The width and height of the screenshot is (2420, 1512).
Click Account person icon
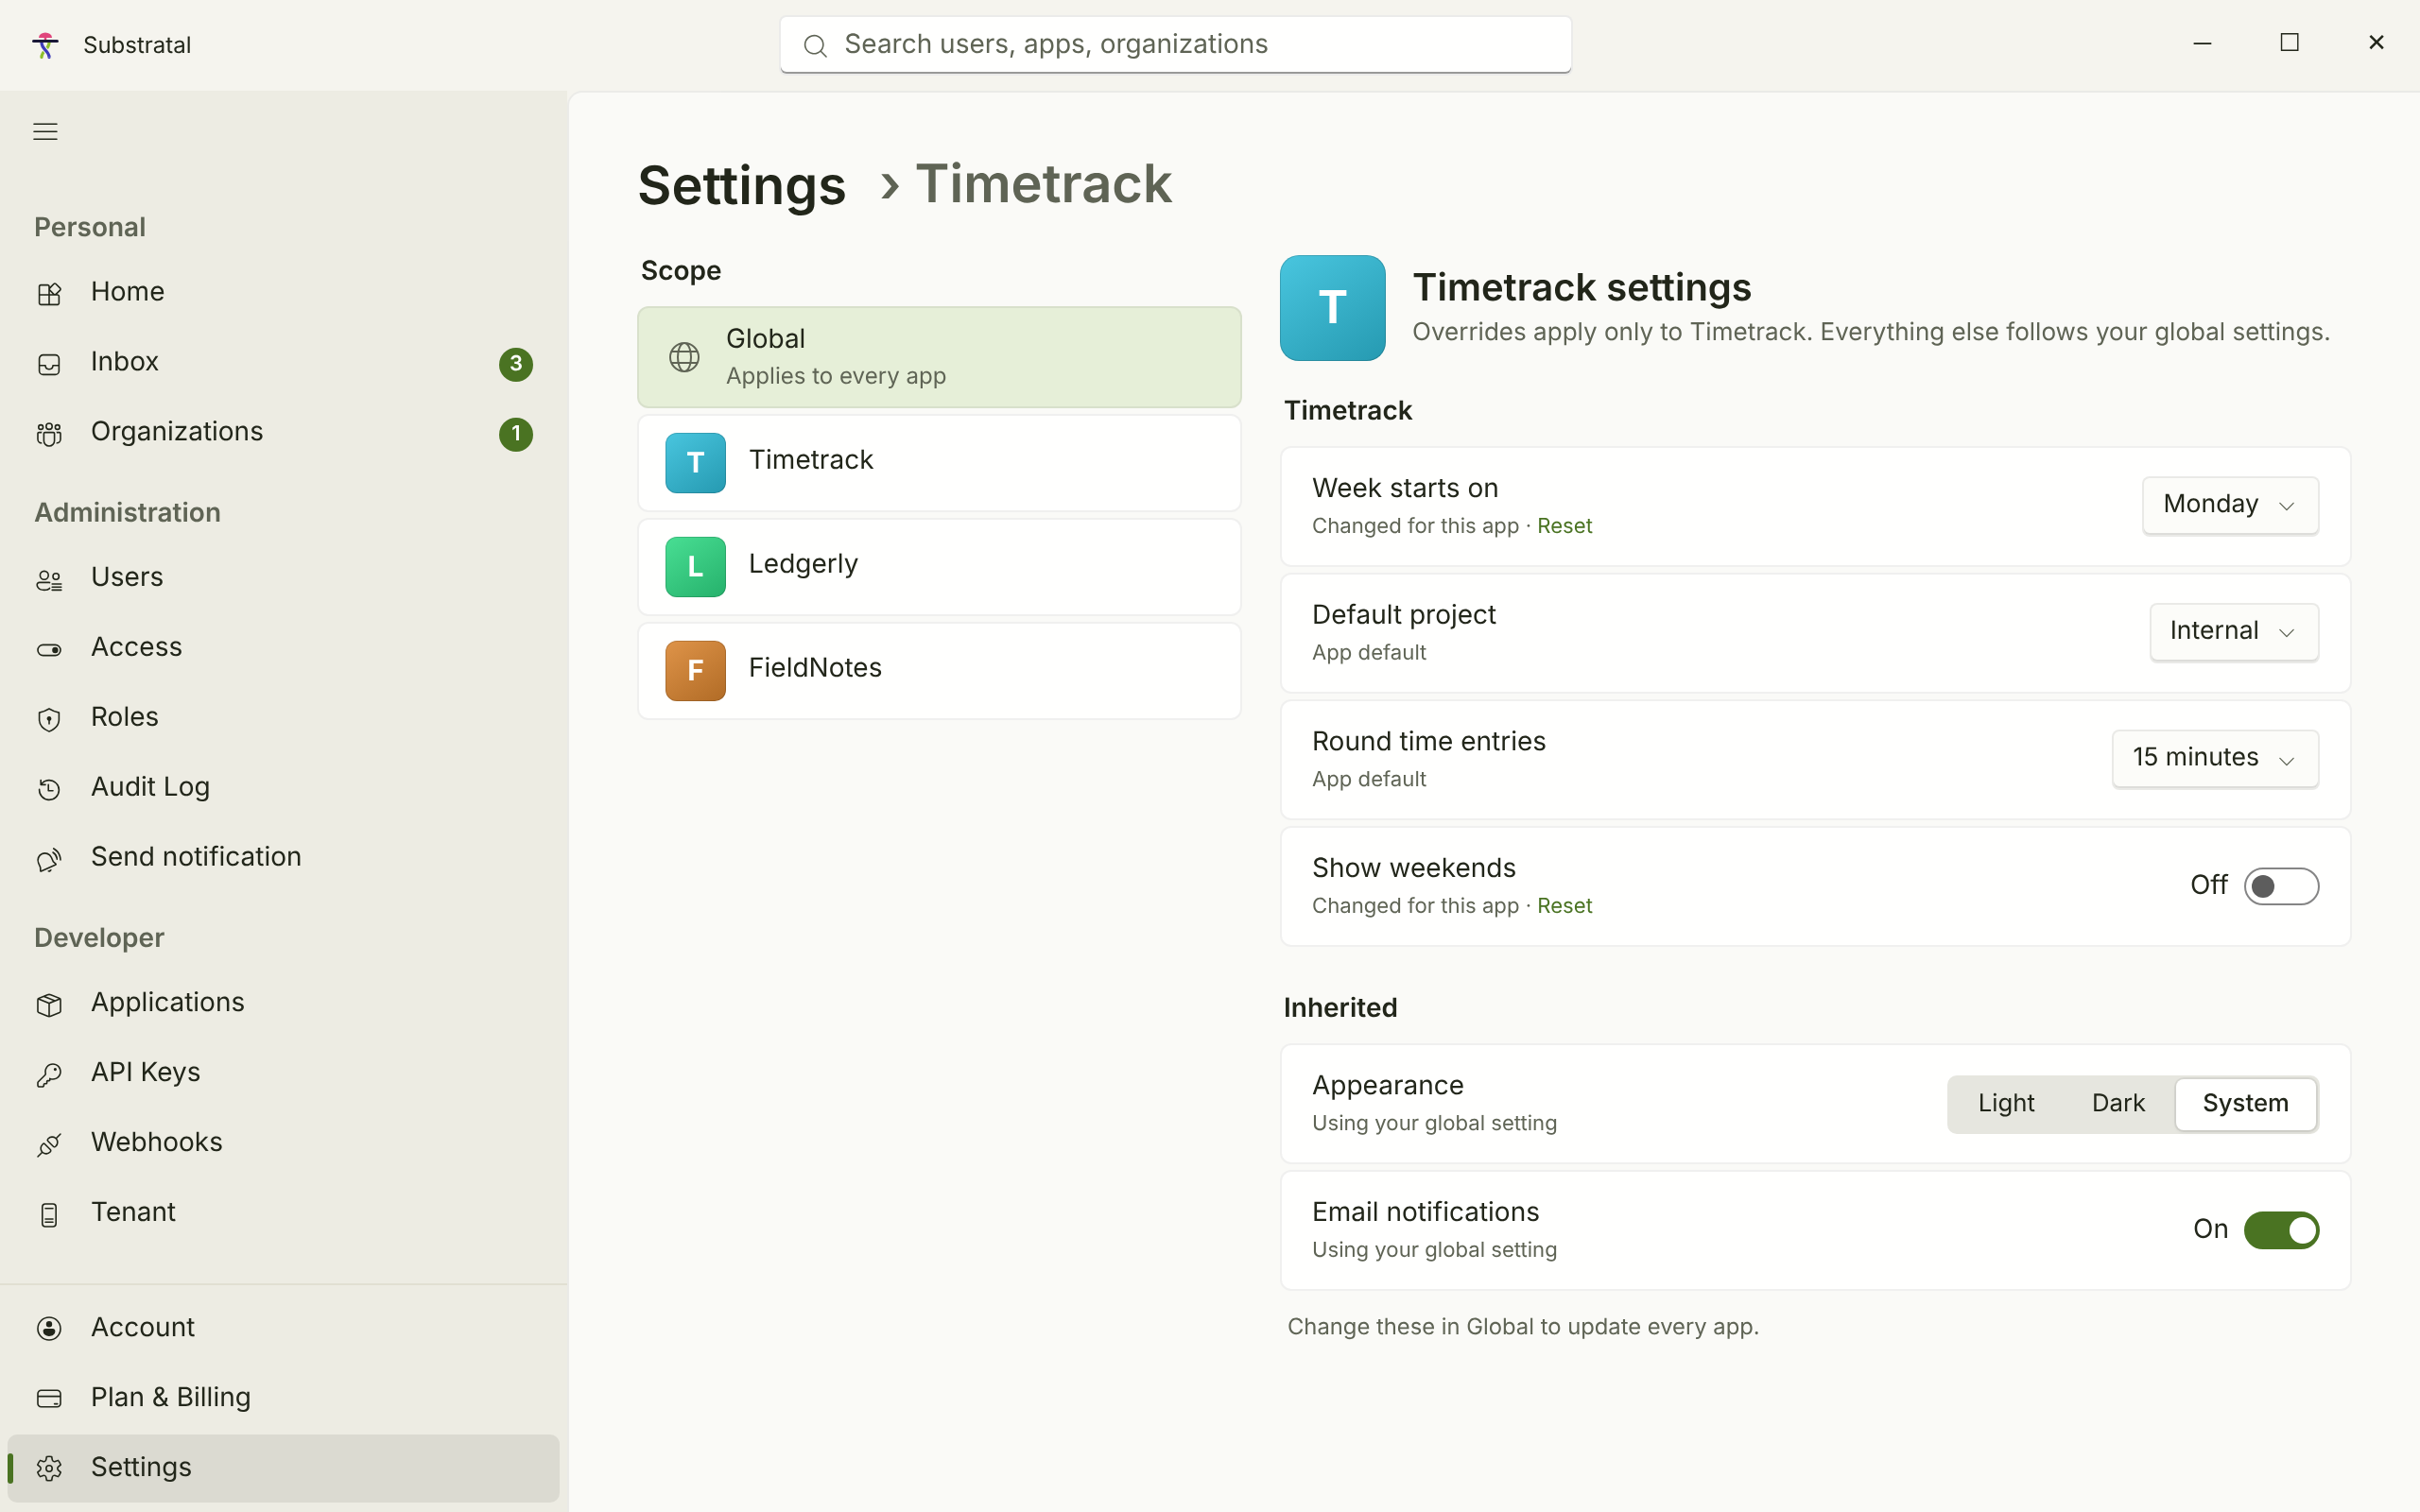click(x=49, y=1328)
